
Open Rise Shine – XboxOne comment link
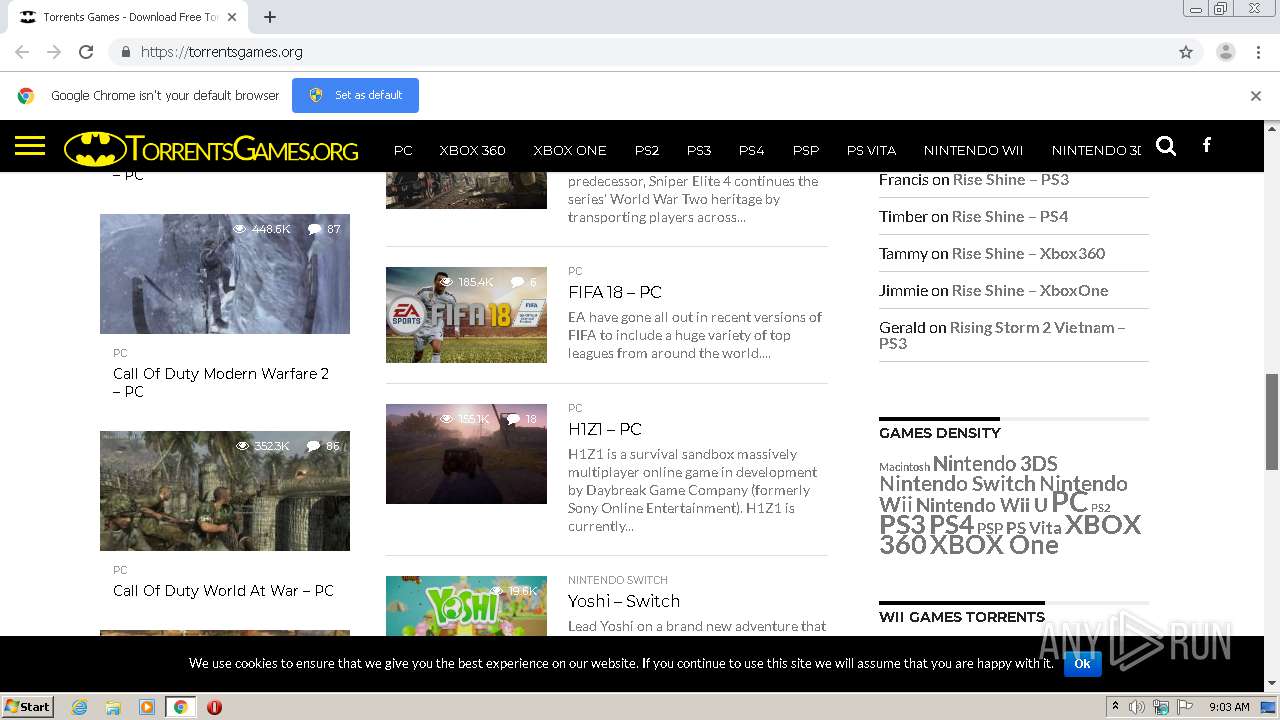coord(1030,291)
